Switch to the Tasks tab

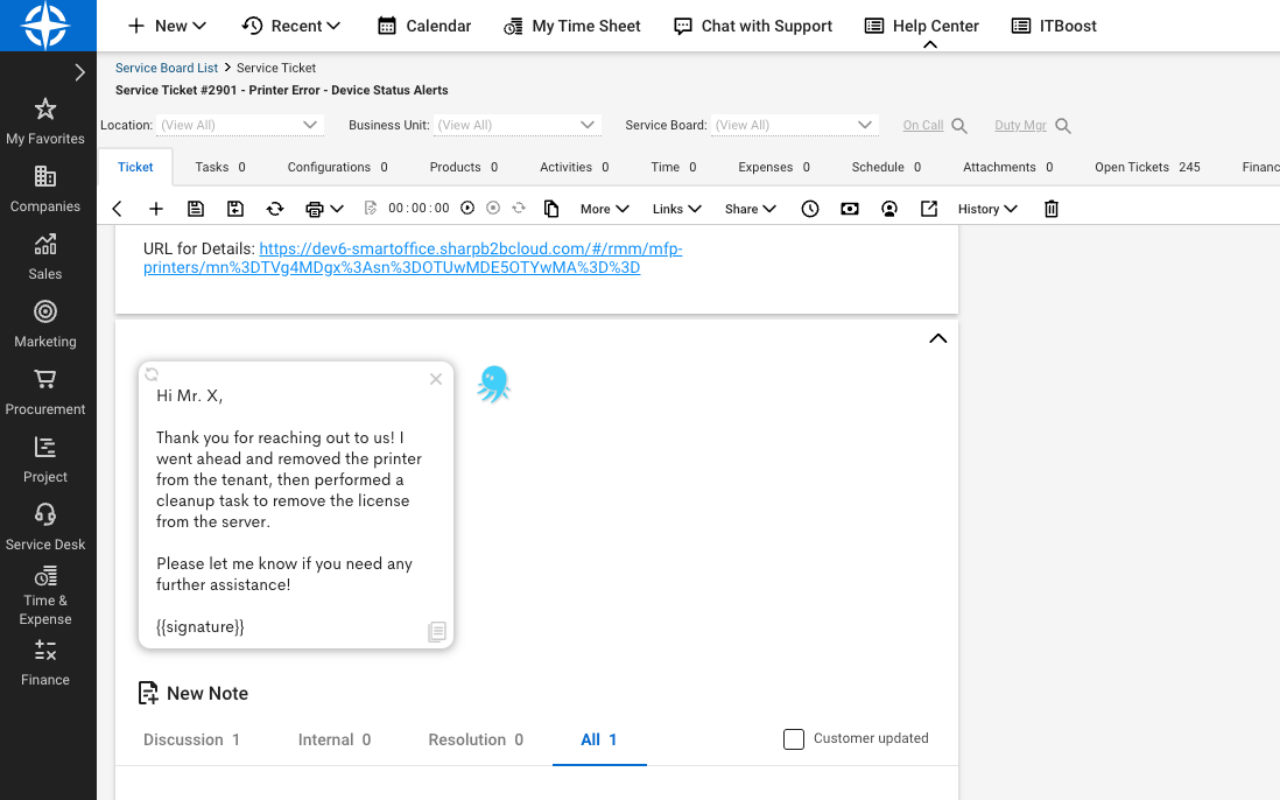coord(220,167)
